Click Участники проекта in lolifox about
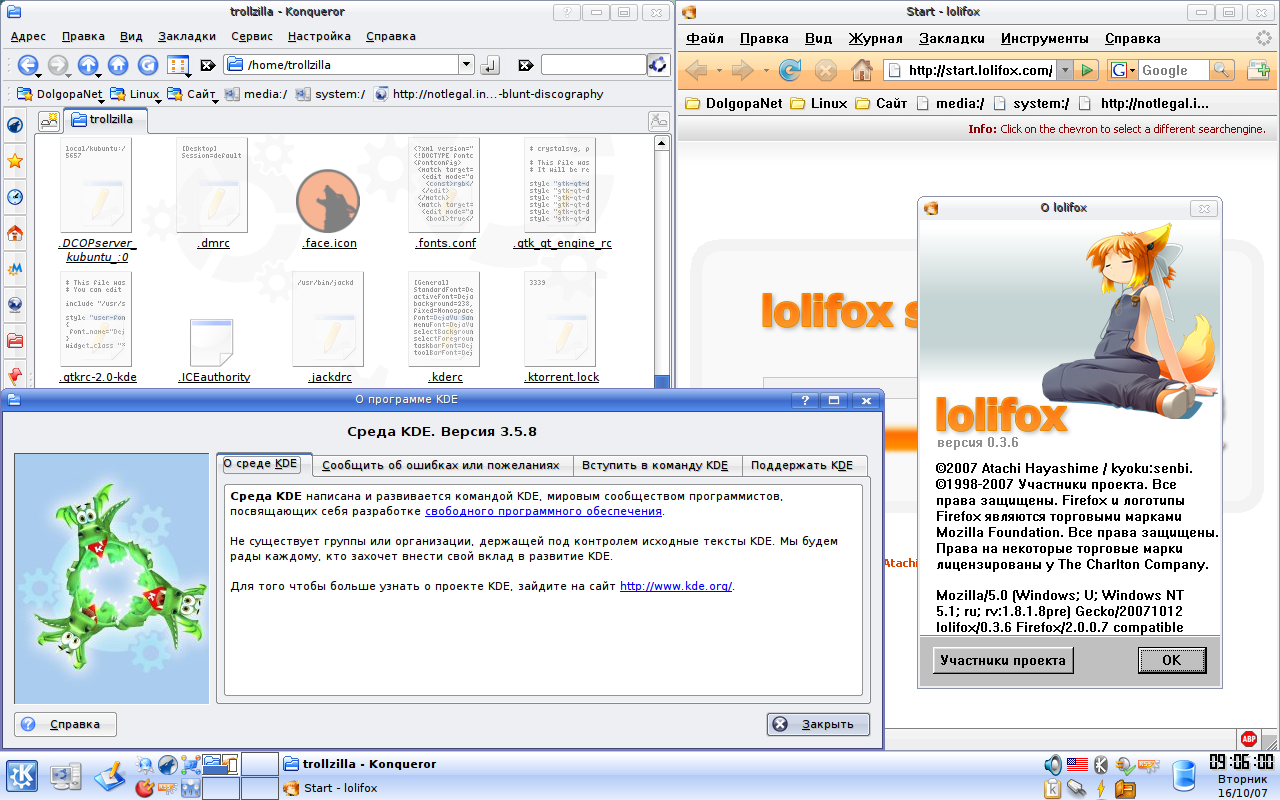1280x800 pixels. (x=1003, y=660)
